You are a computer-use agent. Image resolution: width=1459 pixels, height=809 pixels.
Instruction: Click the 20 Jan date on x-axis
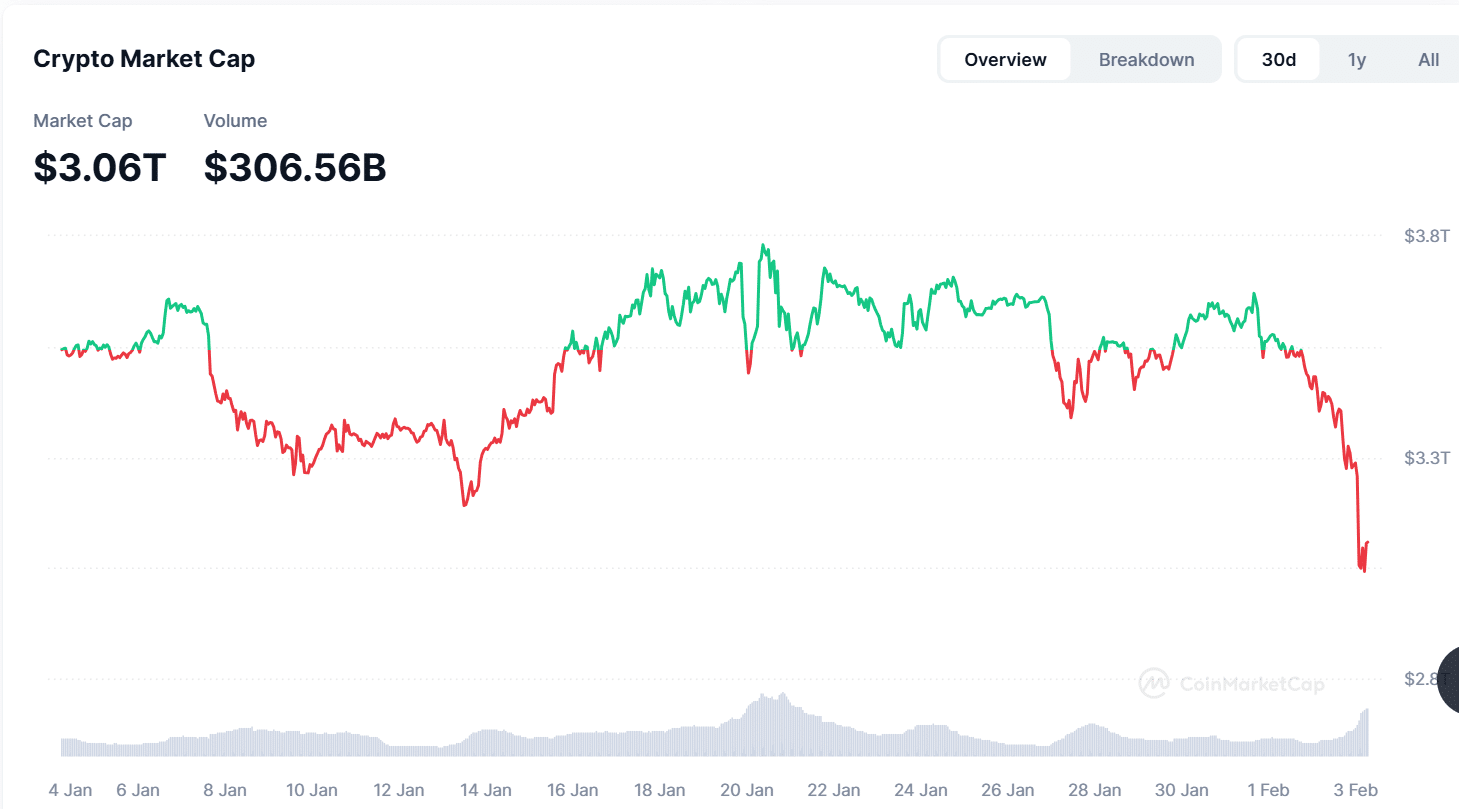(x=745, y=790)
